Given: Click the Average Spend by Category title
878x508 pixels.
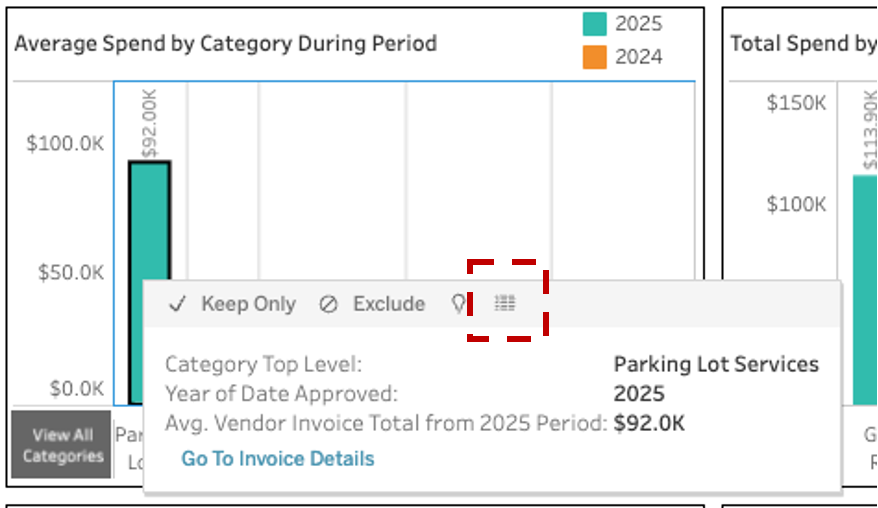Looking at the screenshot, I should 226,44.
